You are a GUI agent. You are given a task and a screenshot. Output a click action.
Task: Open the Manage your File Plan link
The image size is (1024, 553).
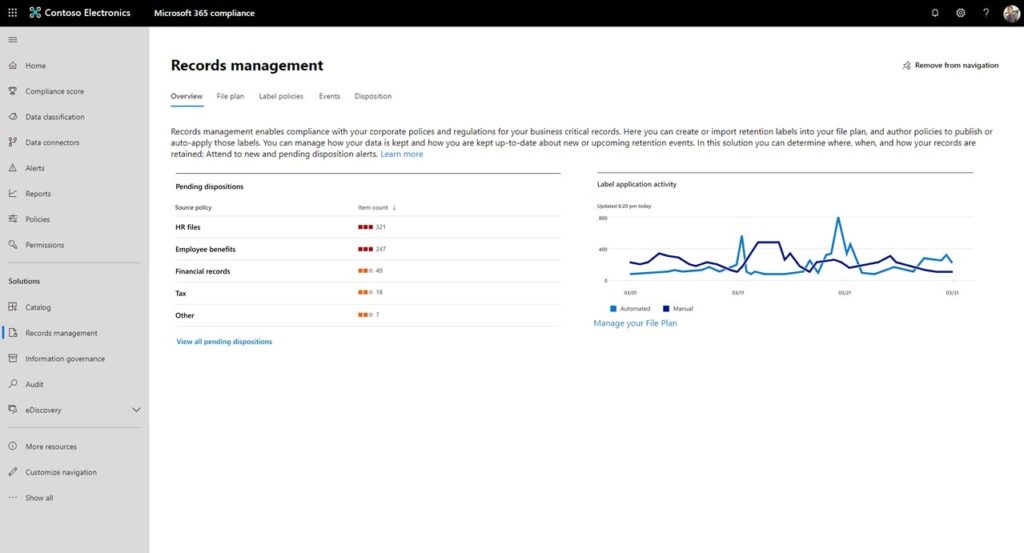click(635, 324)
